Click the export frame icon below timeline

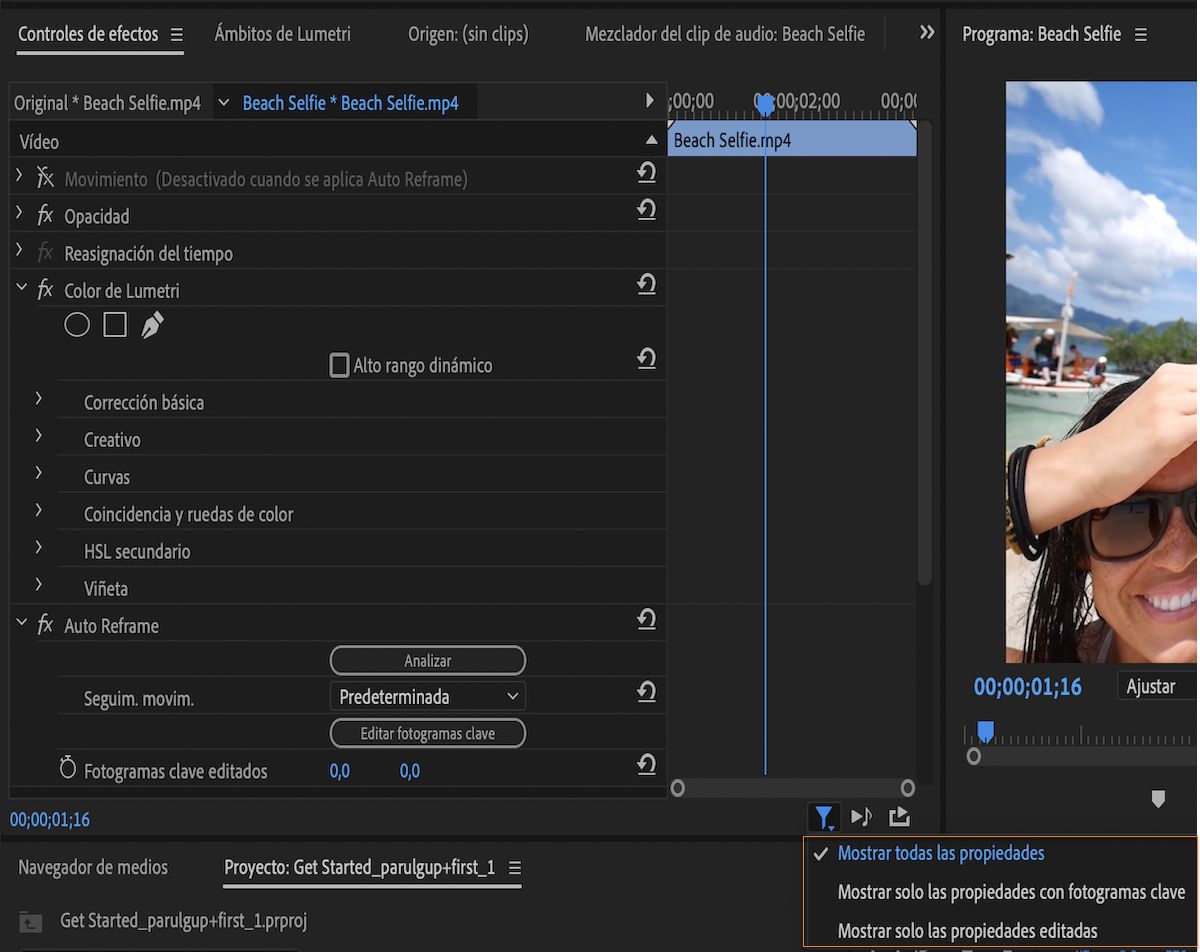pyautogui.click(x=899, y=818)
